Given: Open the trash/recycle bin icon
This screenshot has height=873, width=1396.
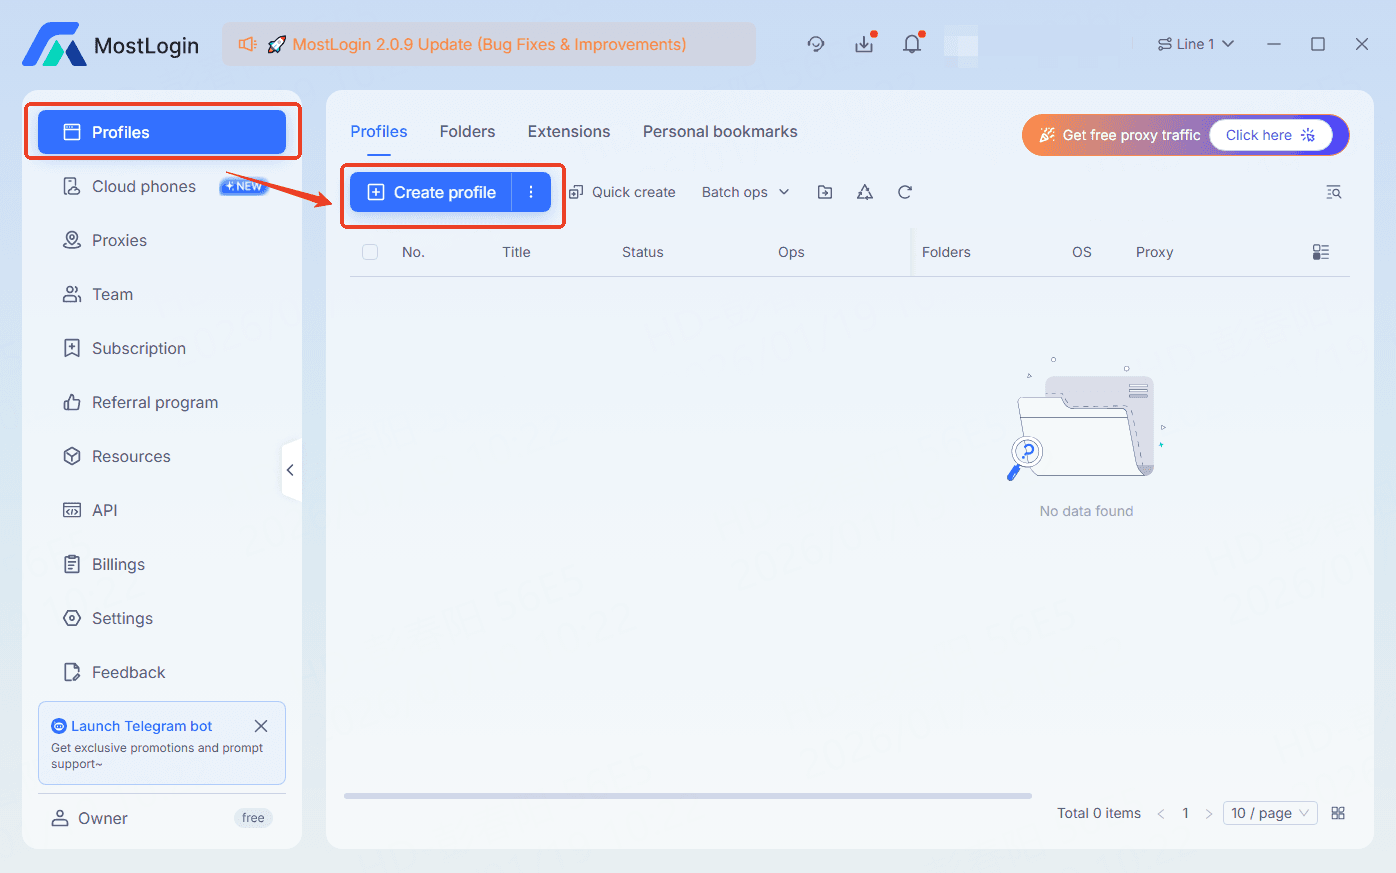Looking at the screenshot, I should coord(864,191).
